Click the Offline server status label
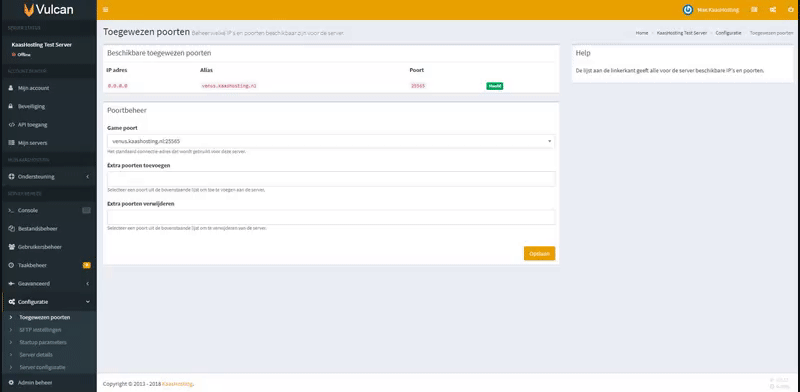Screen dimensions: 800x392 tap(24, 55)
